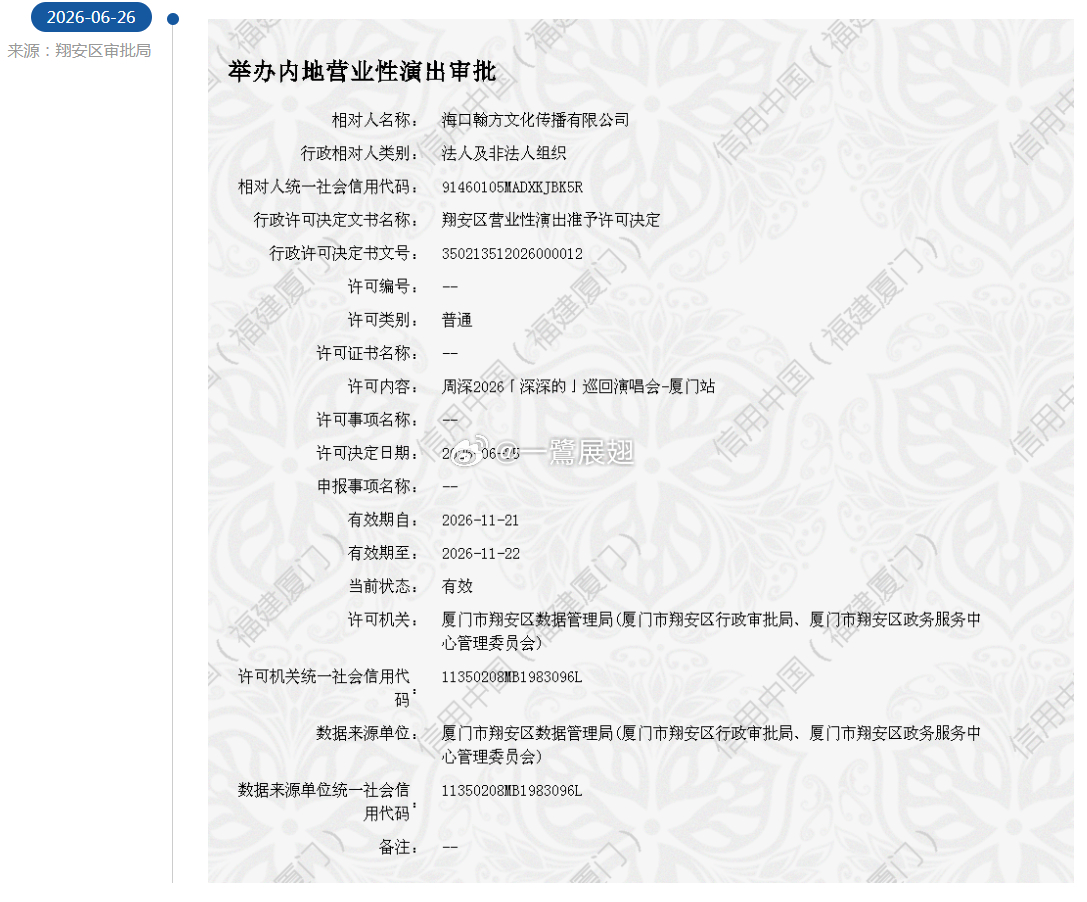Click the value 法人及非法人组织
Screen dimensions: 1087x902
click(504, 153)
